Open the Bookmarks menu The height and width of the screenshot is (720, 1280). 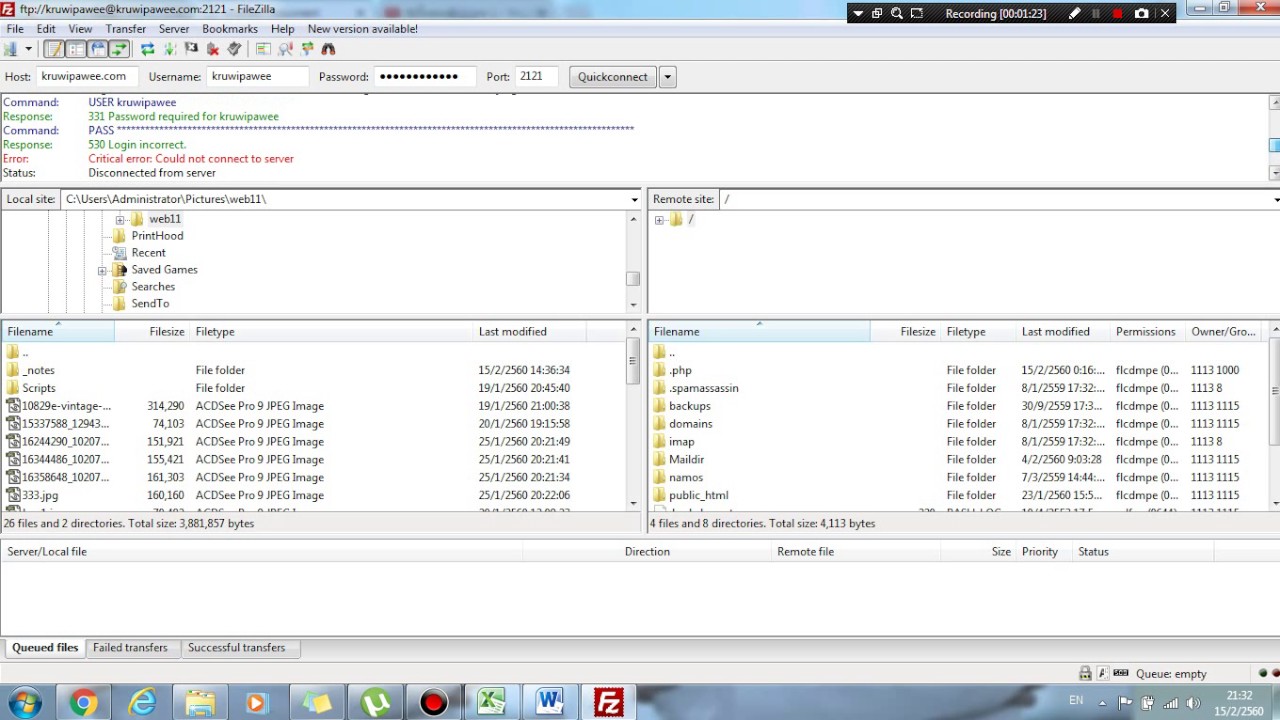[230, 29]
